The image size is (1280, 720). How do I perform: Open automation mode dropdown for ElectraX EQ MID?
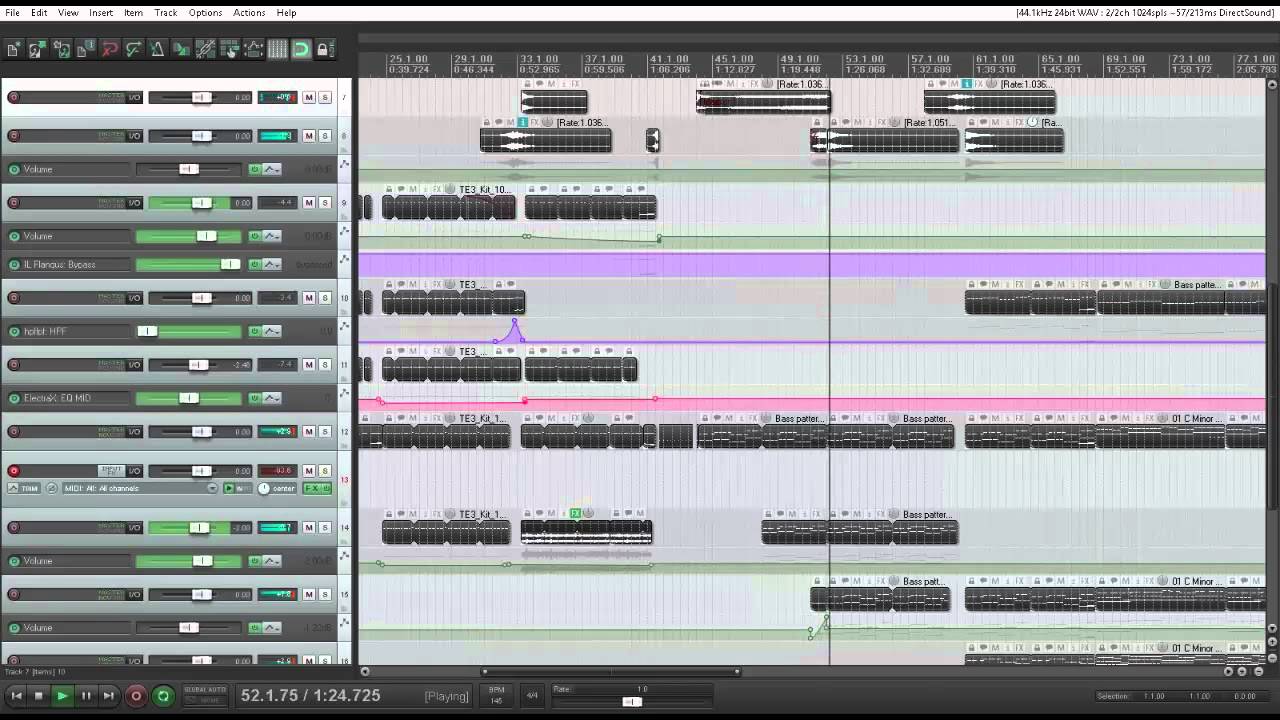(271, 398)
